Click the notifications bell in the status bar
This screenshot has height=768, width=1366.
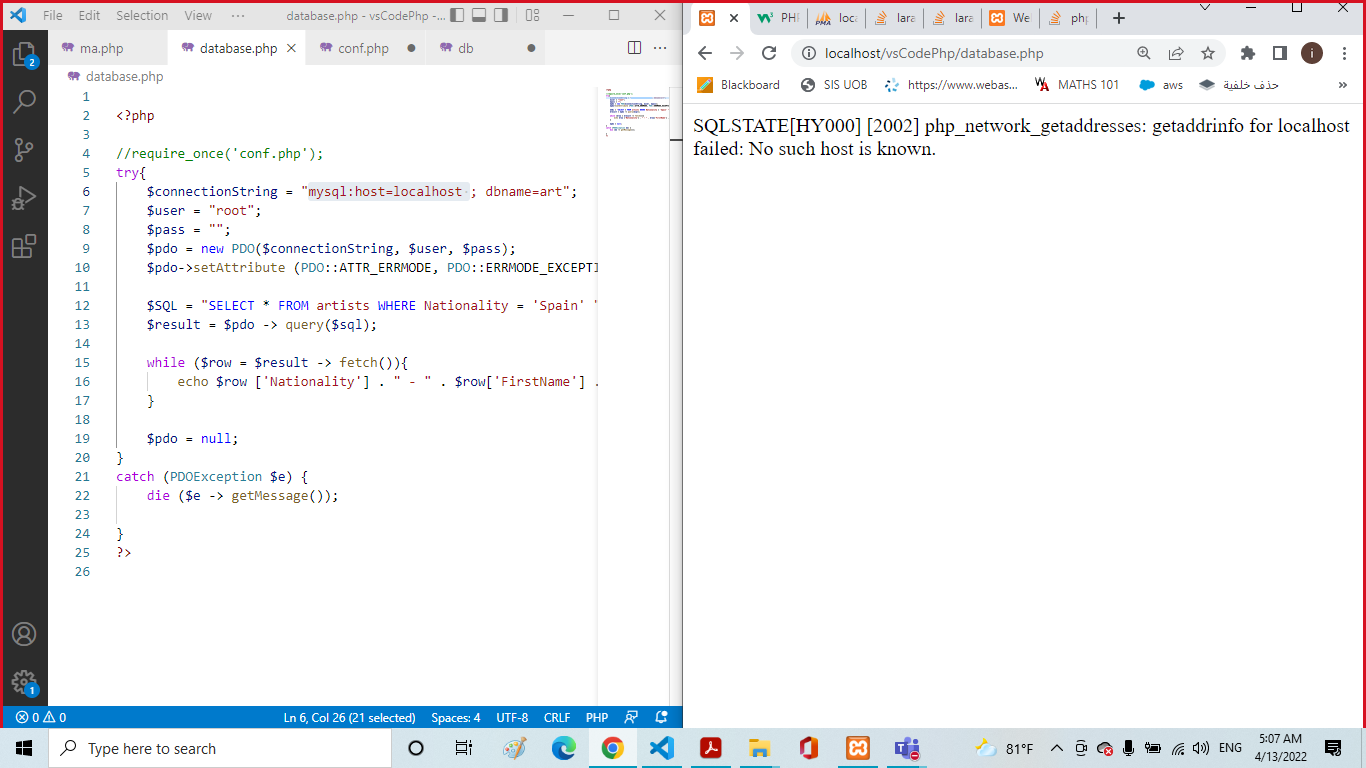[x=661, y=717]
